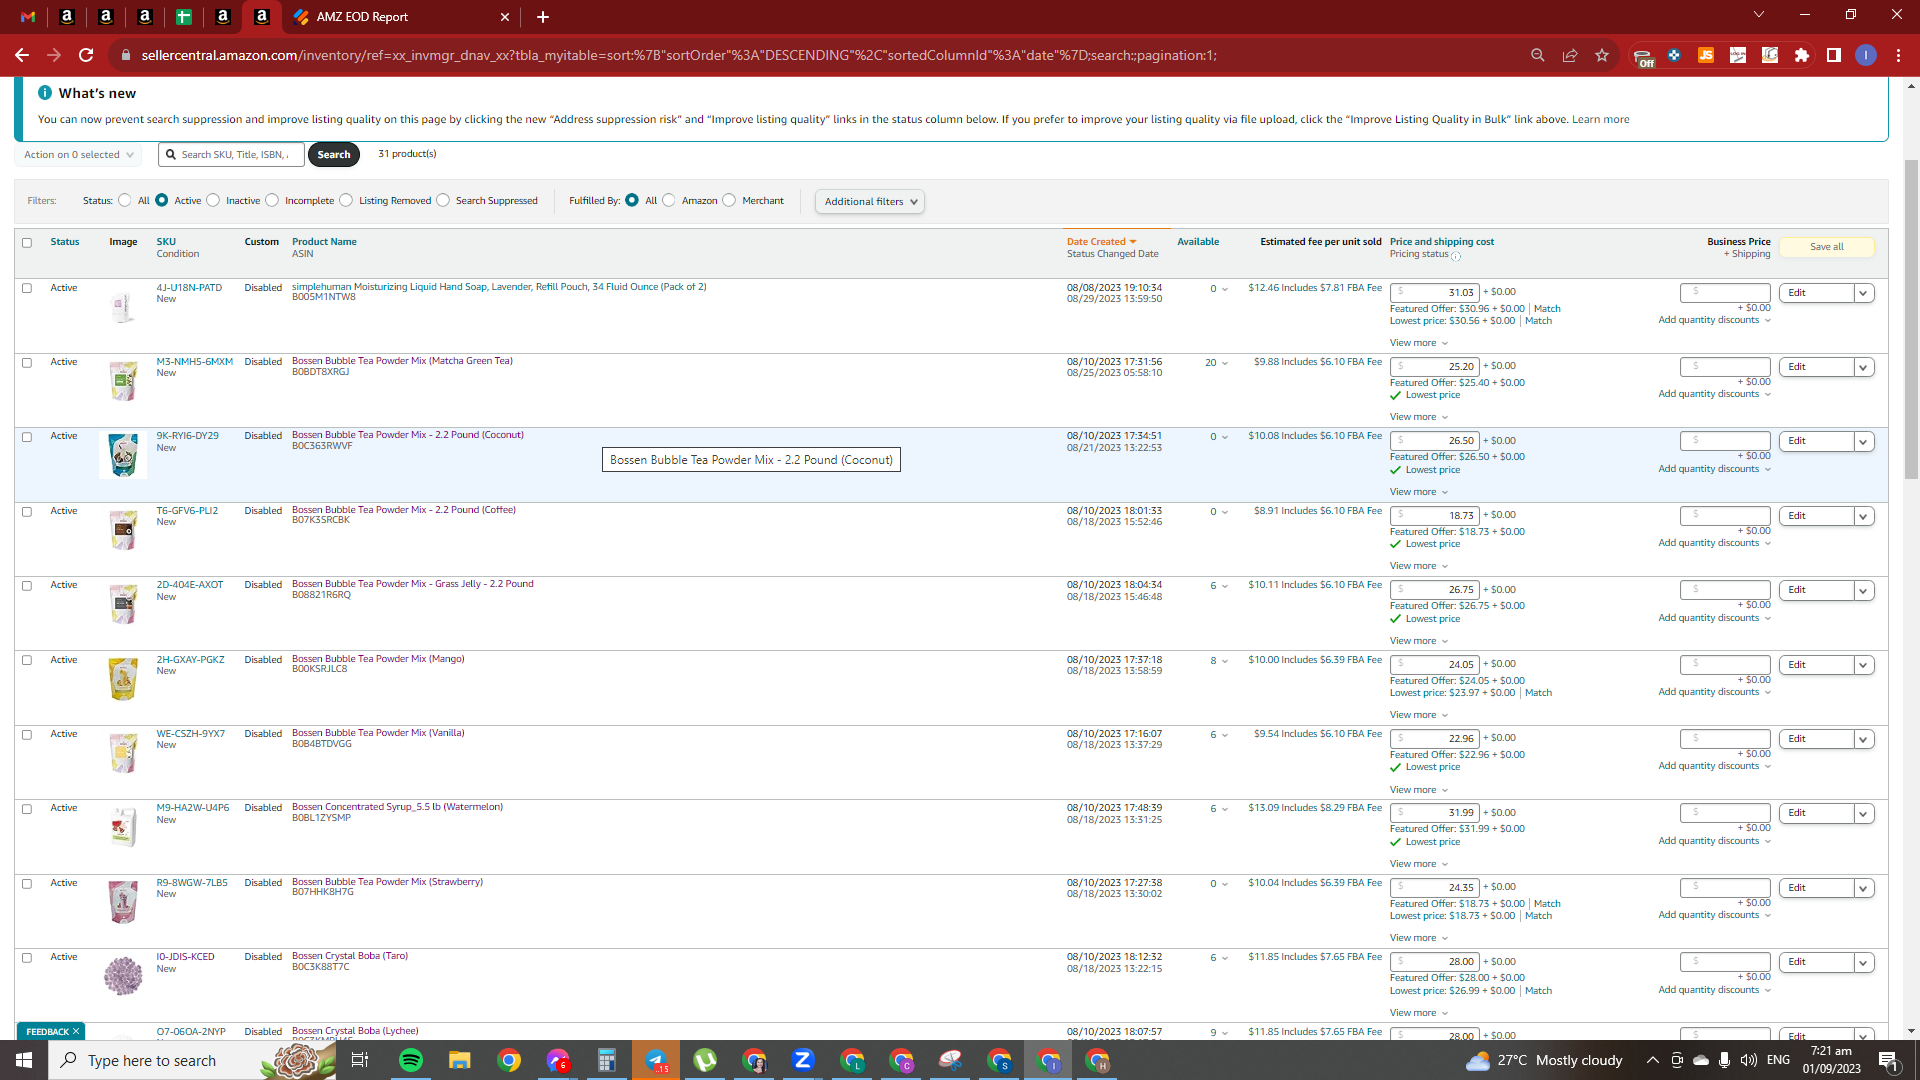This screenshot has width=1920, height=1080.
Task: Tick the select-all checkbox in the table header
Action: point(27,243)
